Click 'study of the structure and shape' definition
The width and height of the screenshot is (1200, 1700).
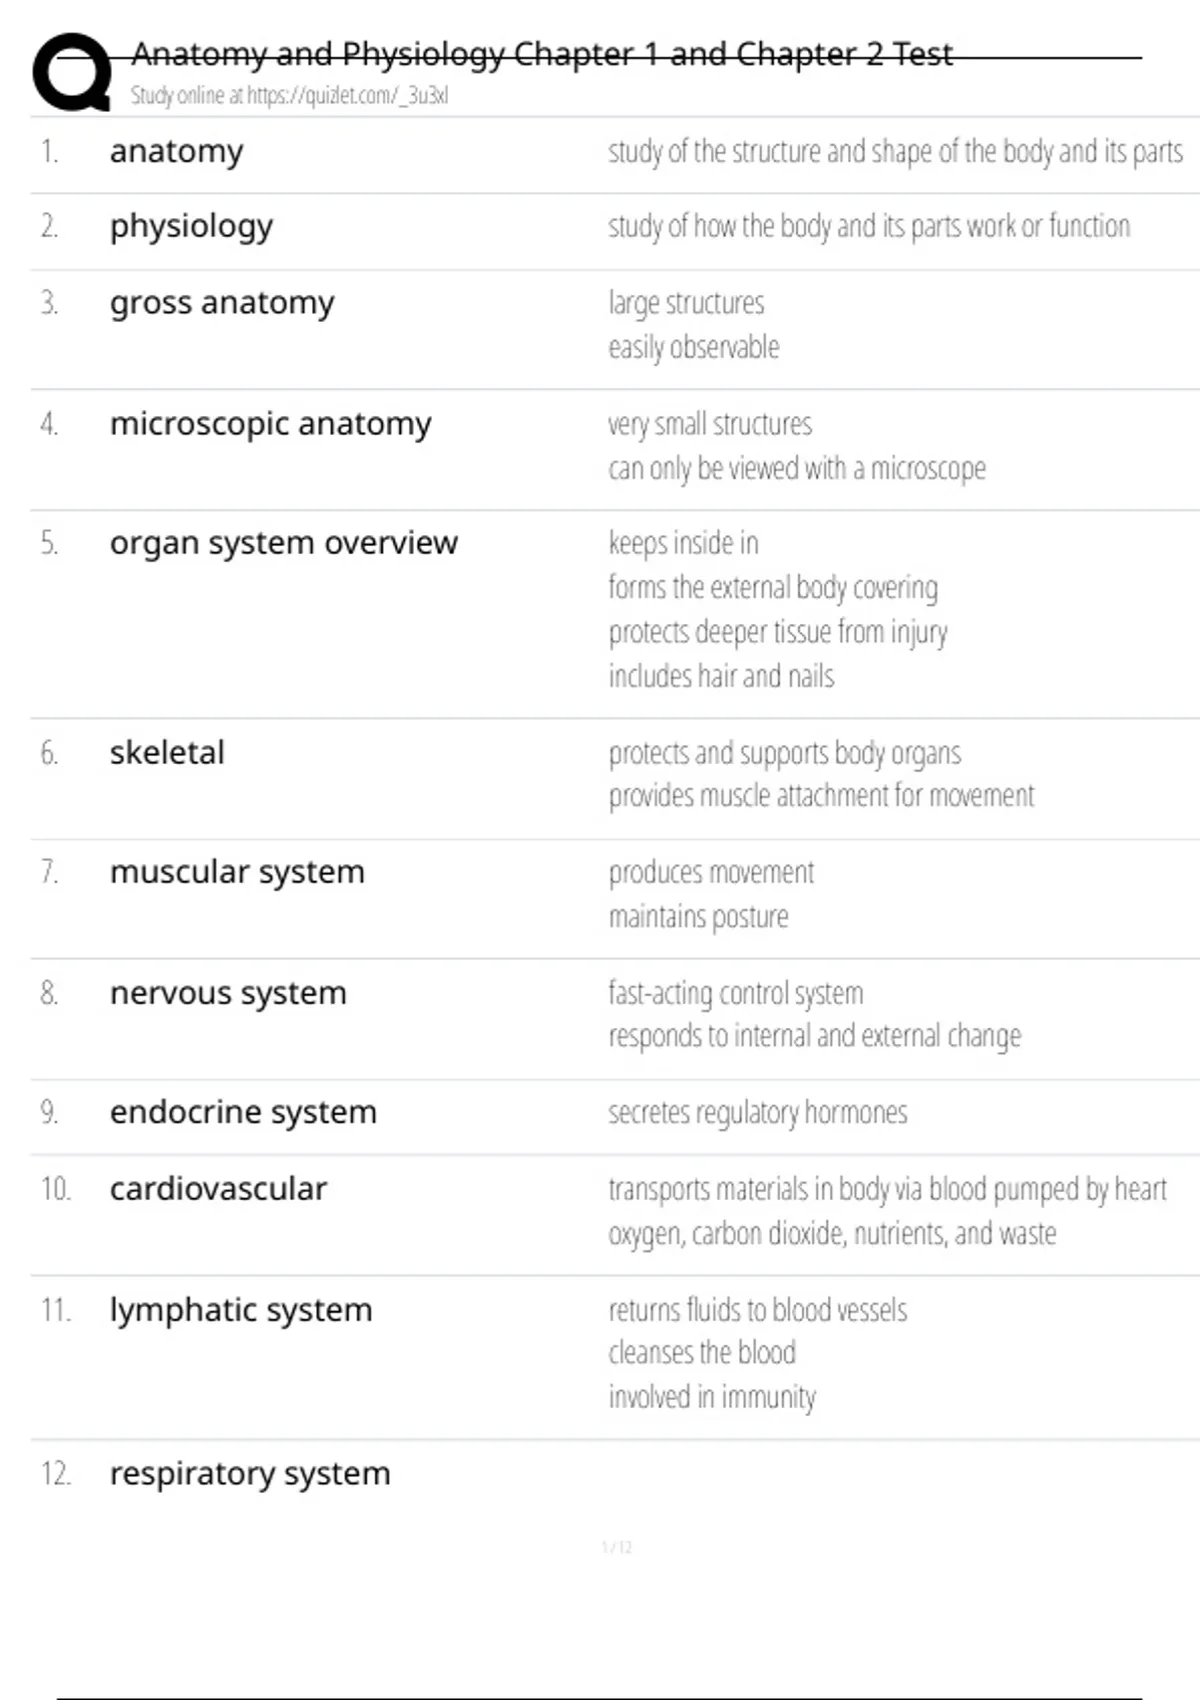895,152
